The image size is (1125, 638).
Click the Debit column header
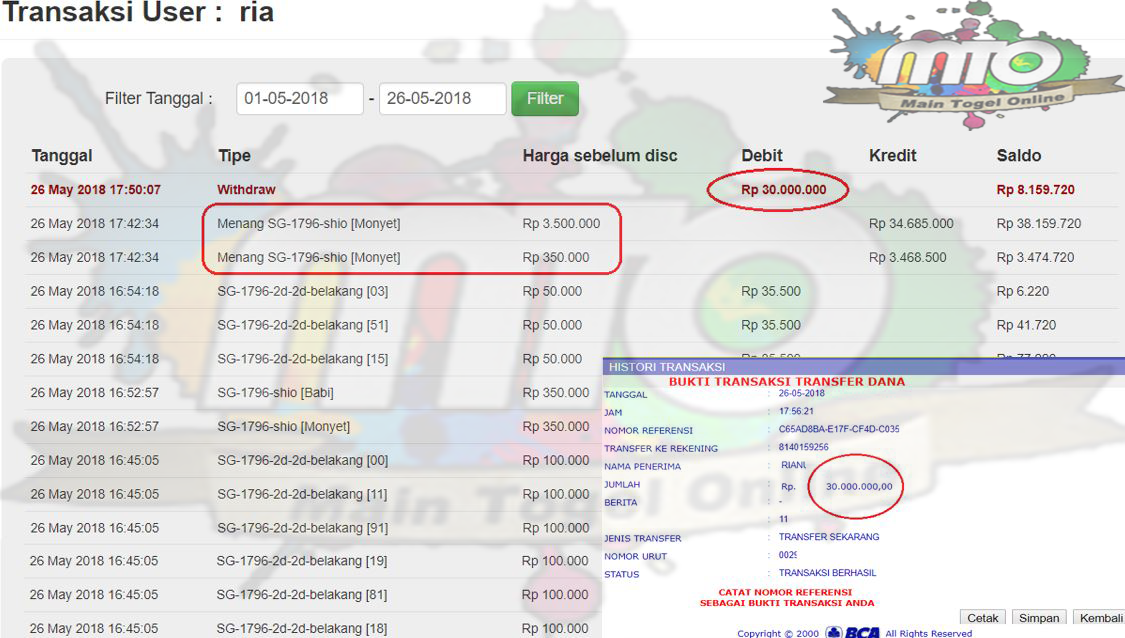[762, 156]
